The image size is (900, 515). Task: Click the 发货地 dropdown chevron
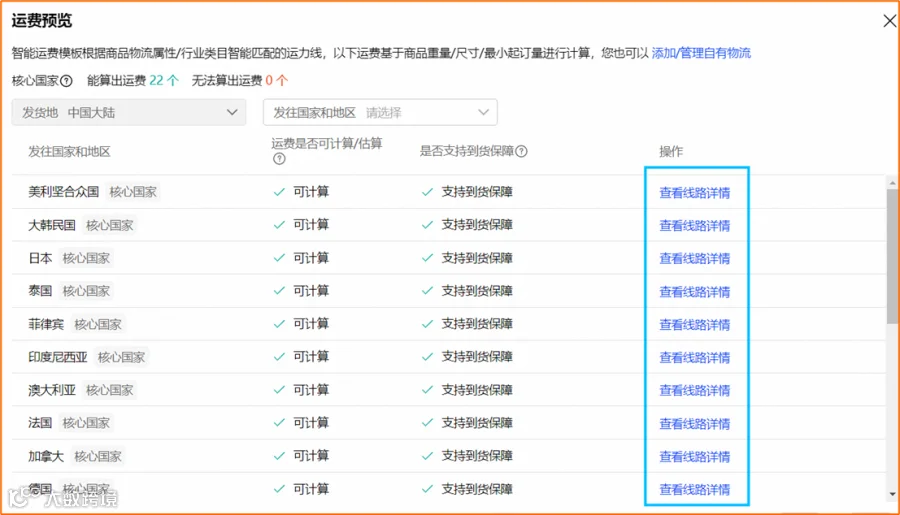click(x=232, y=112)
